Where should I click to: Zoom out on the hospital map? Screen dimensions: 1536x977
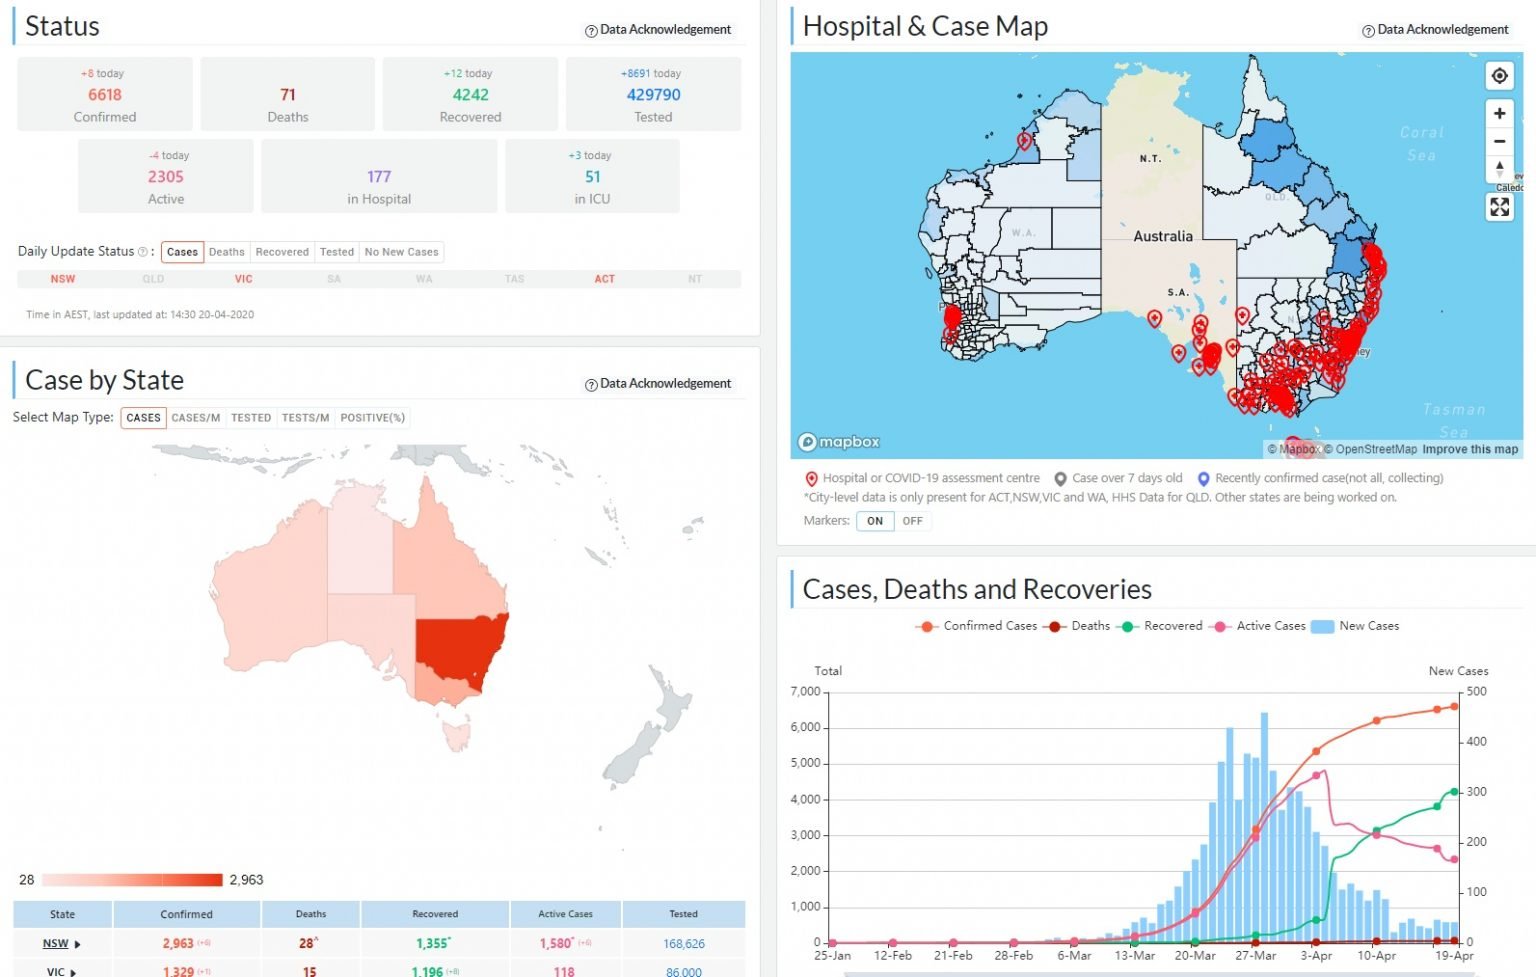(1499, 141)
